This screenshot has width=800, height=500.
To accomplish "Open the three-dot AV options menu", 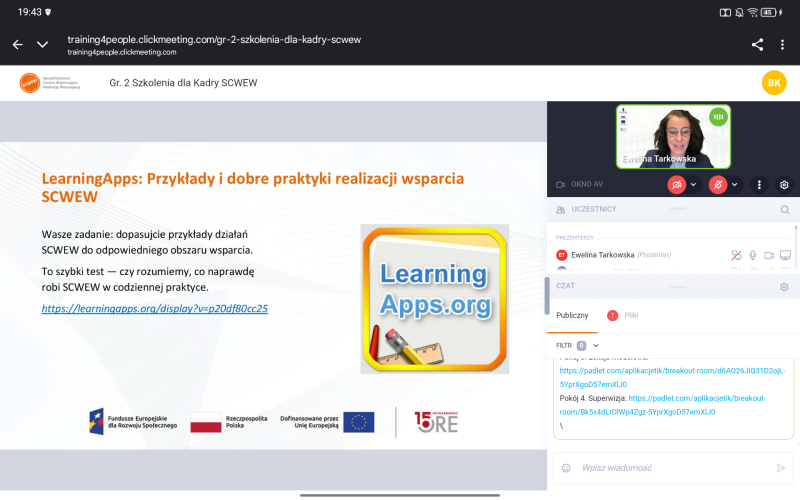I will [x=759, y=185].
